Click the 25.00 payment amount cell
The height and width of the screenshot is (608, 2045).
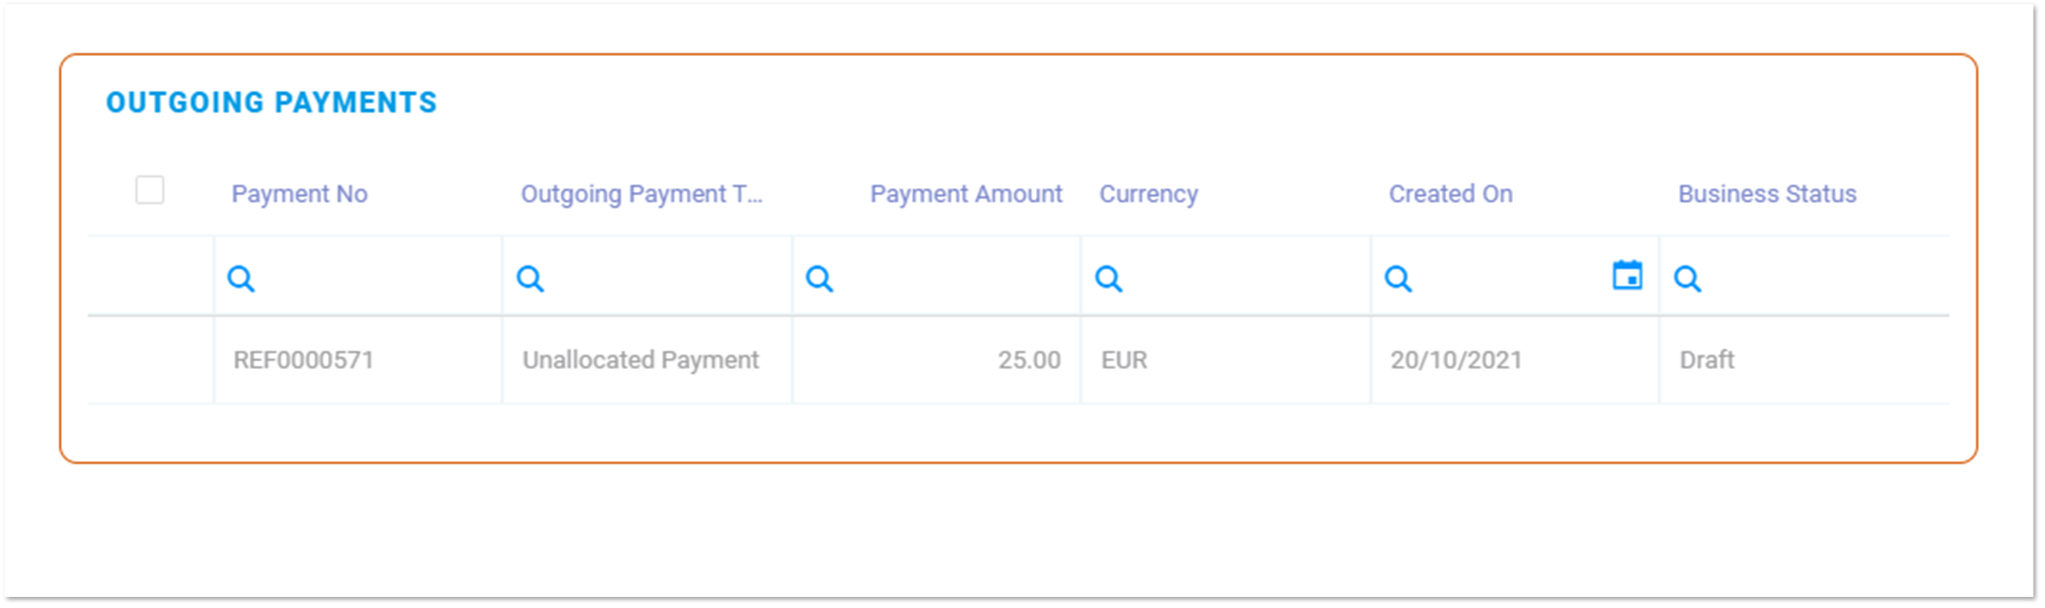point(1028,360)
